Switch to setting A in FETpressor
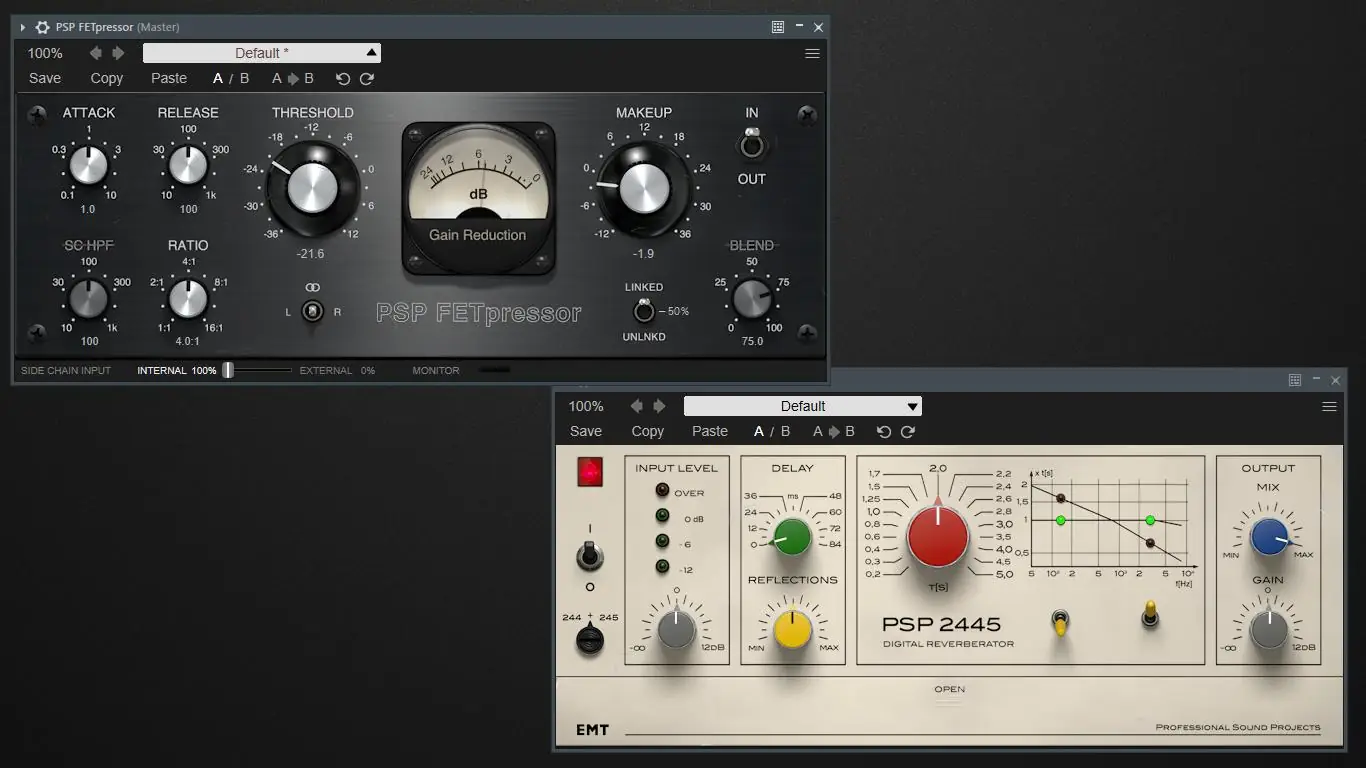 (x=218, y=78)
